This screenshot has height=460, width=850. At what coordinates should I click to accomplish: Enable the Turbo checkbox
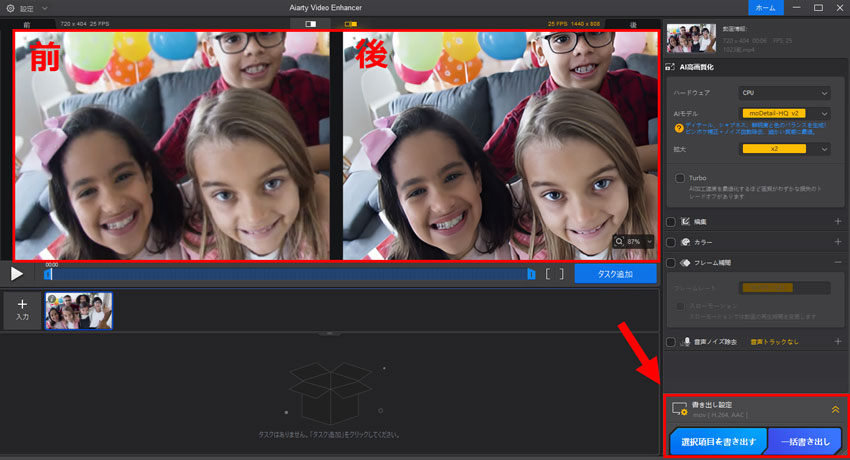click(x=680, y=178)
